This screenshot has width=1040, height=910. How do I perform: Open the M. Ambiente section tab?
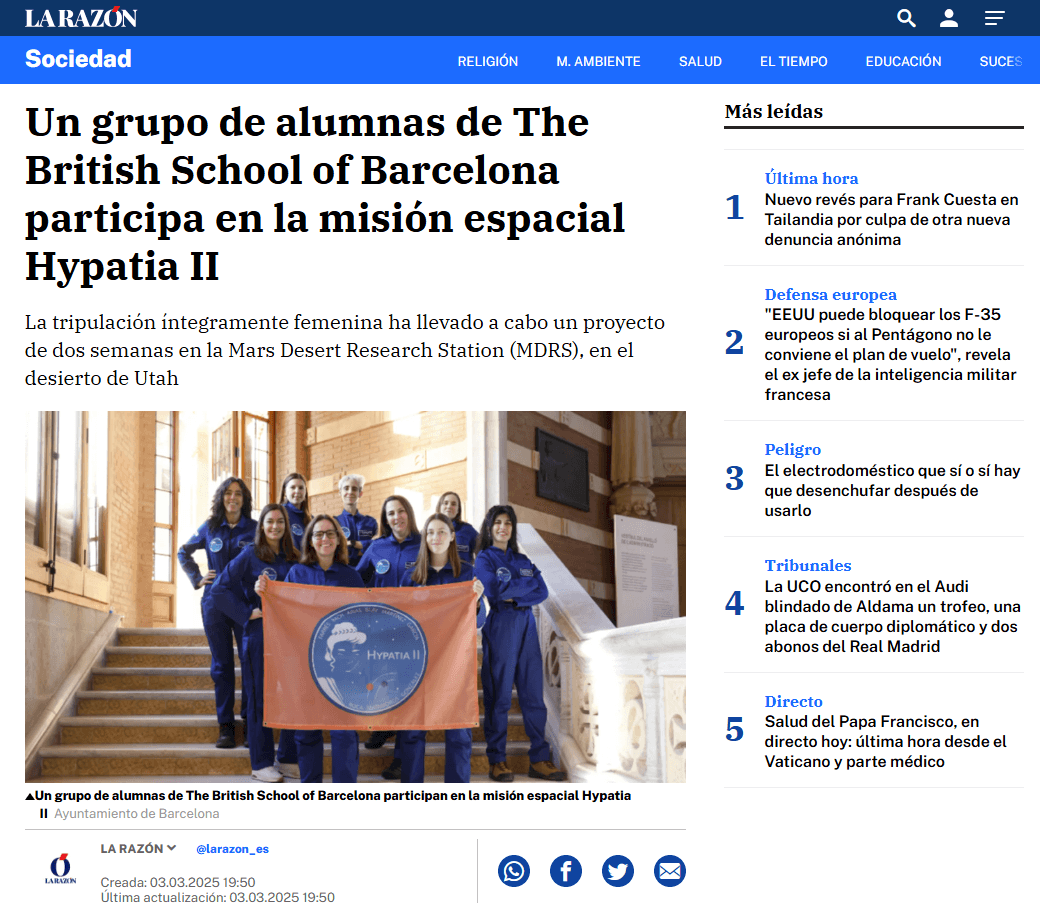click(x=598, y=61)
